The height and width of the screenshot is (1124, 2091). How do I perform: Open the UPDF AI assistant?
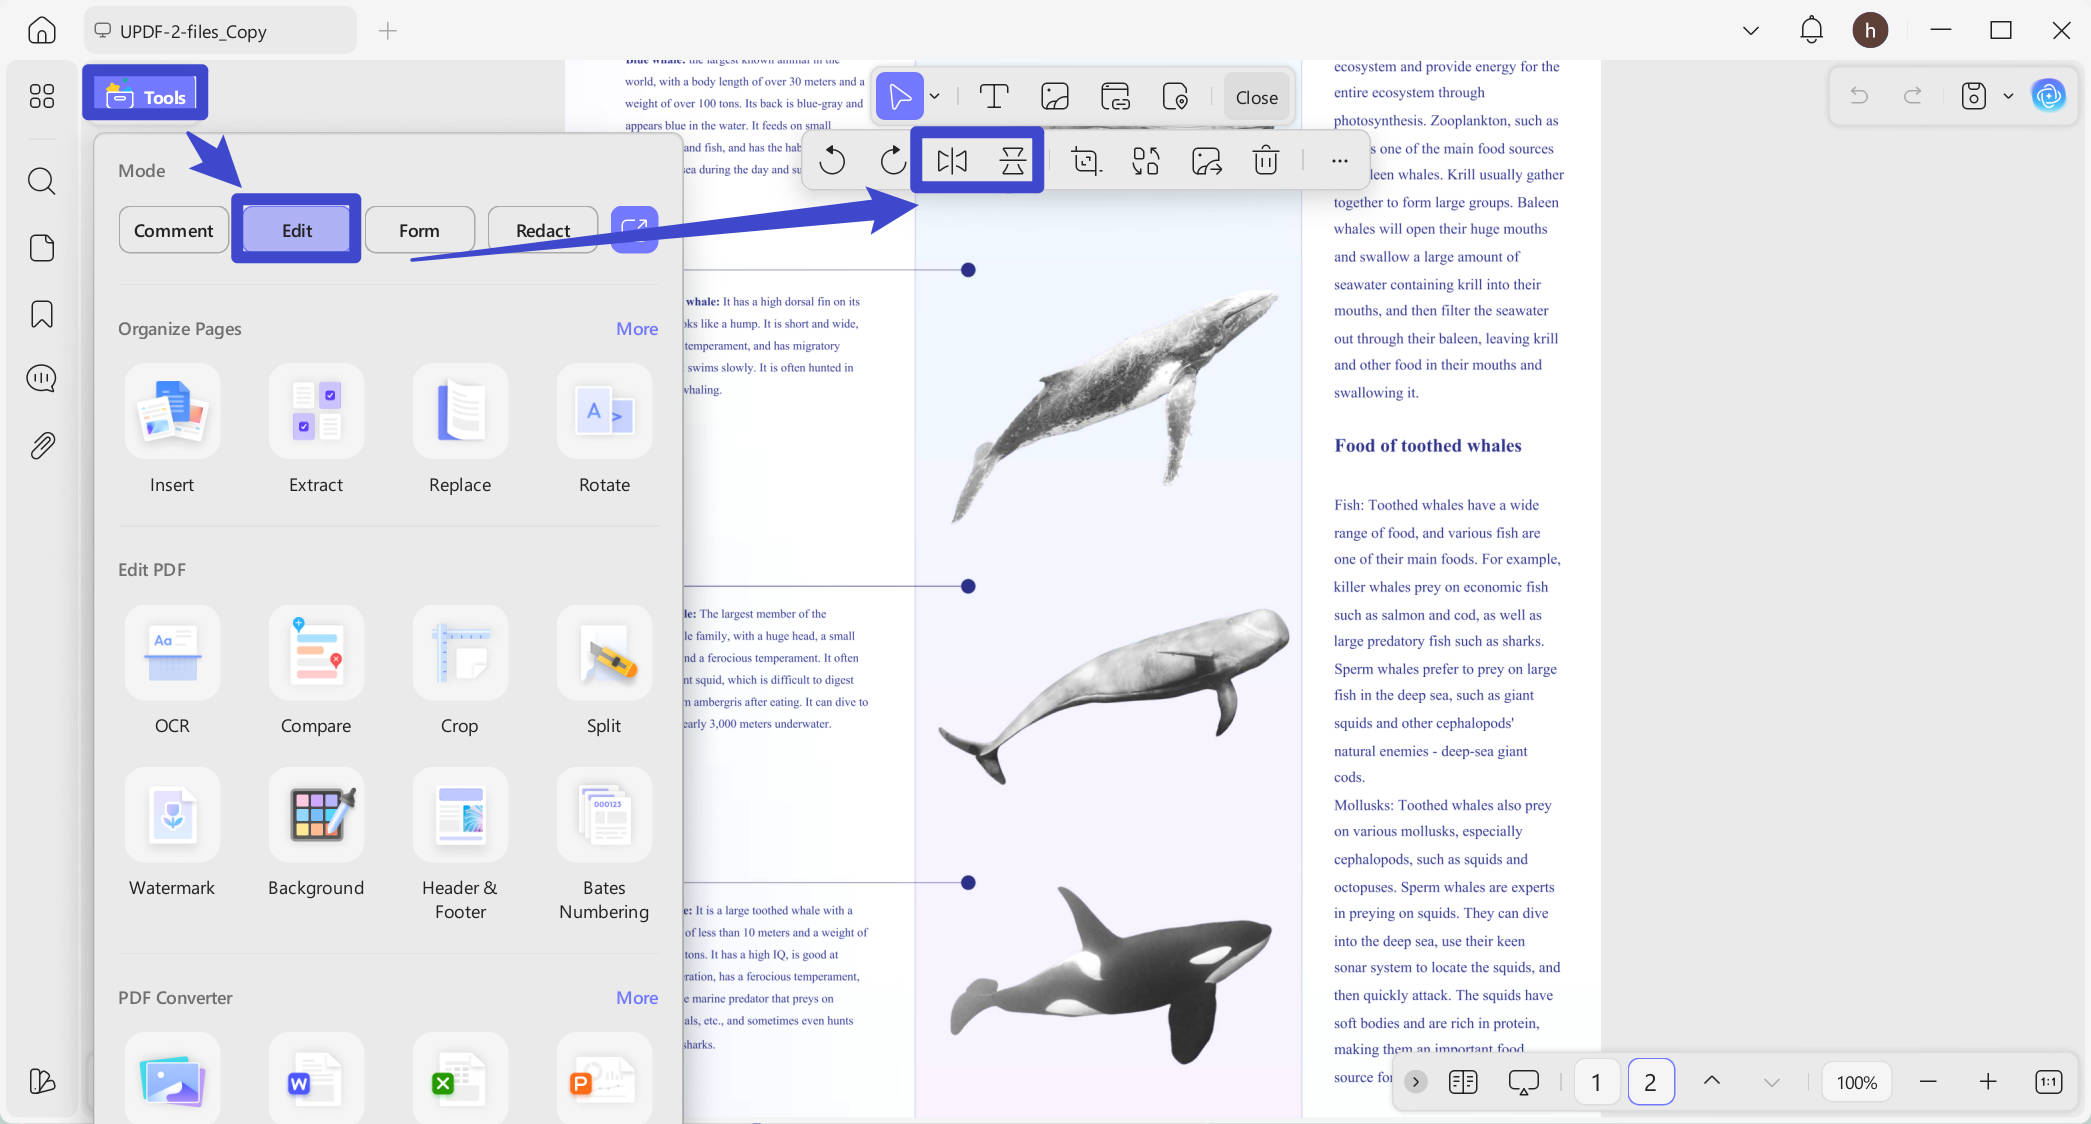coord(2049,96)
